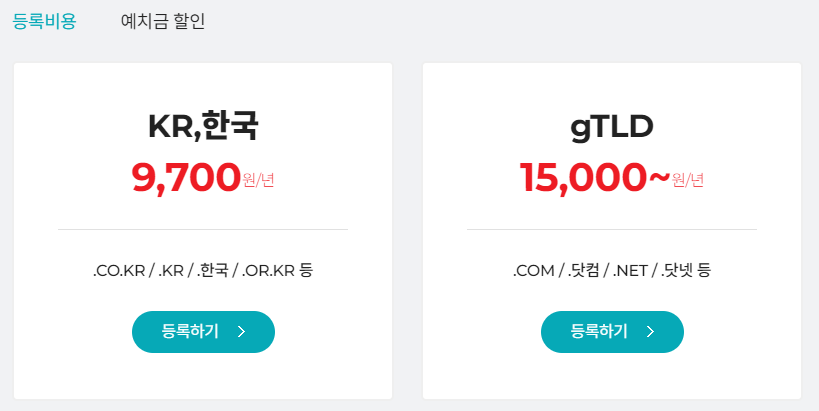The height and width of the screenshot is (411, 819).
Task: Click 원/년 unit label beside 15,000~
Action: (688, 181)
